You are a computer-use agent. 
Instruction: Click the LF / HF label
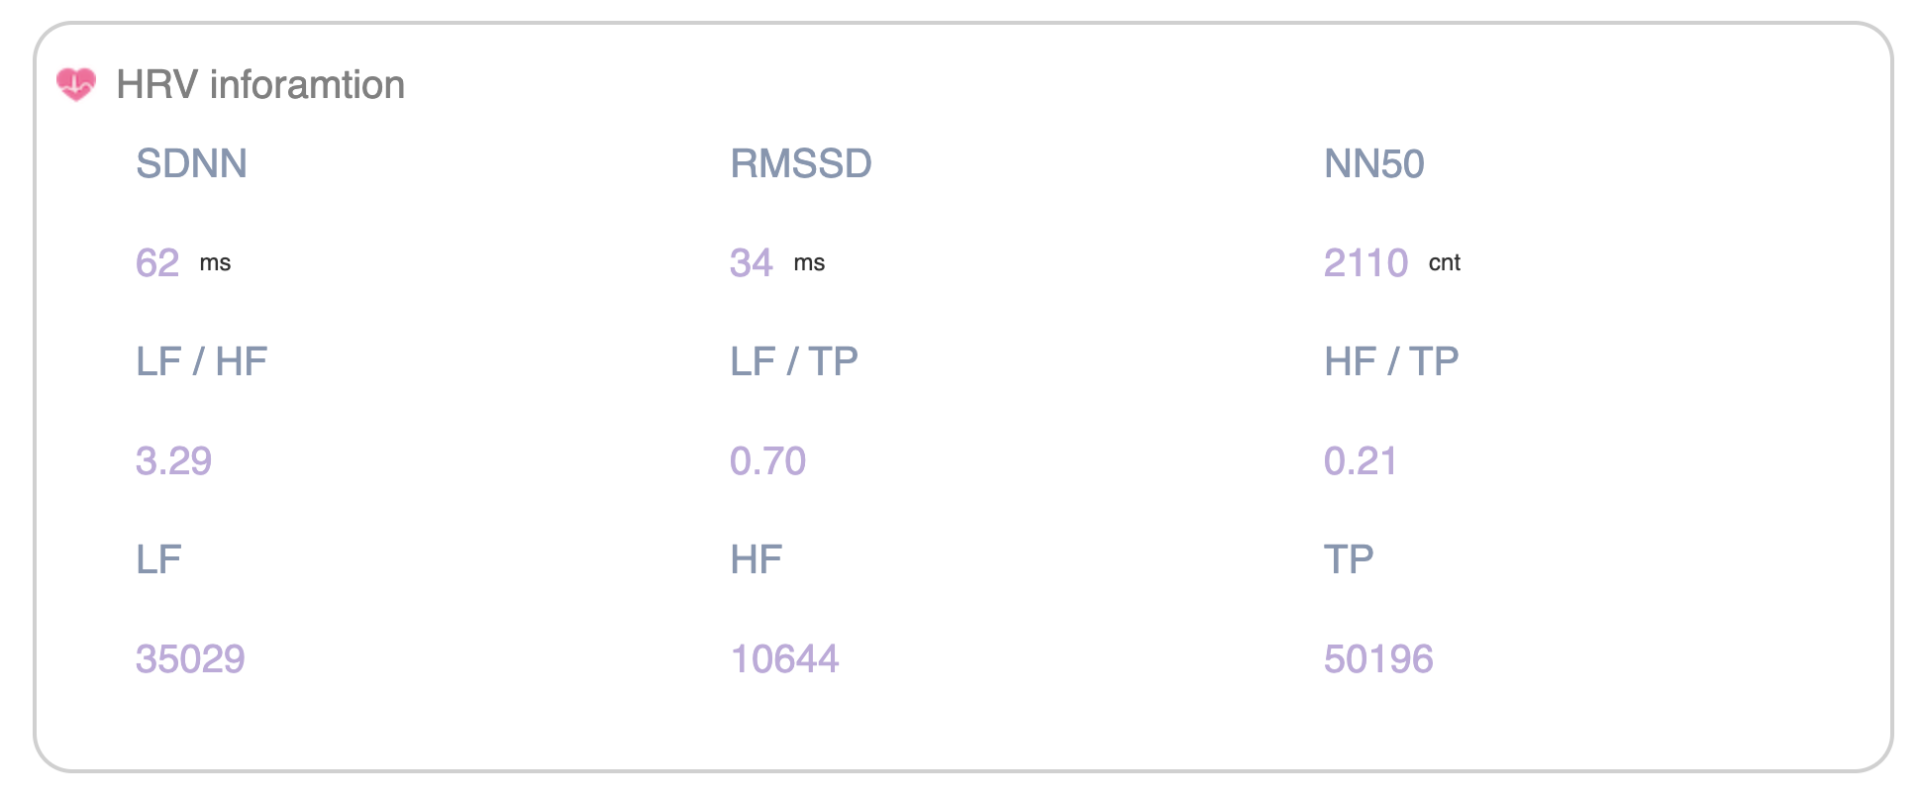202,361
